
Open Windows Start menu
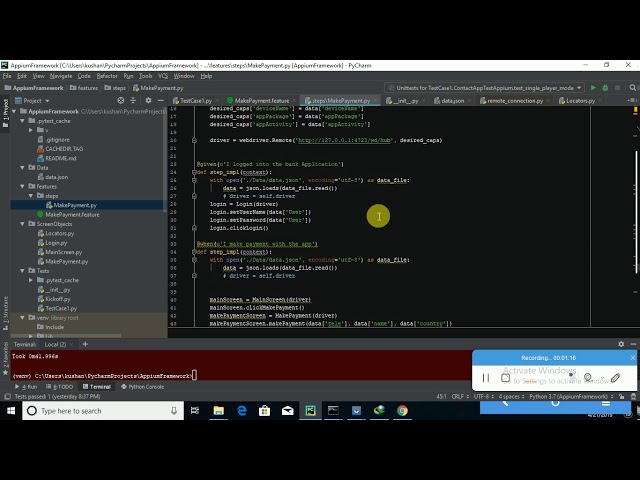pyautogui.click(x=11, y=411)
